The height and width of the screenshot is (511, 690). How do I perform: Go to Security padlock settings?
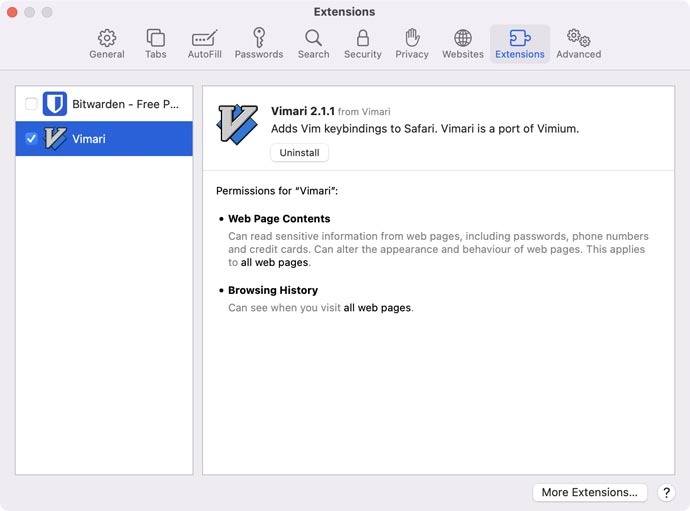pos(362,43)
